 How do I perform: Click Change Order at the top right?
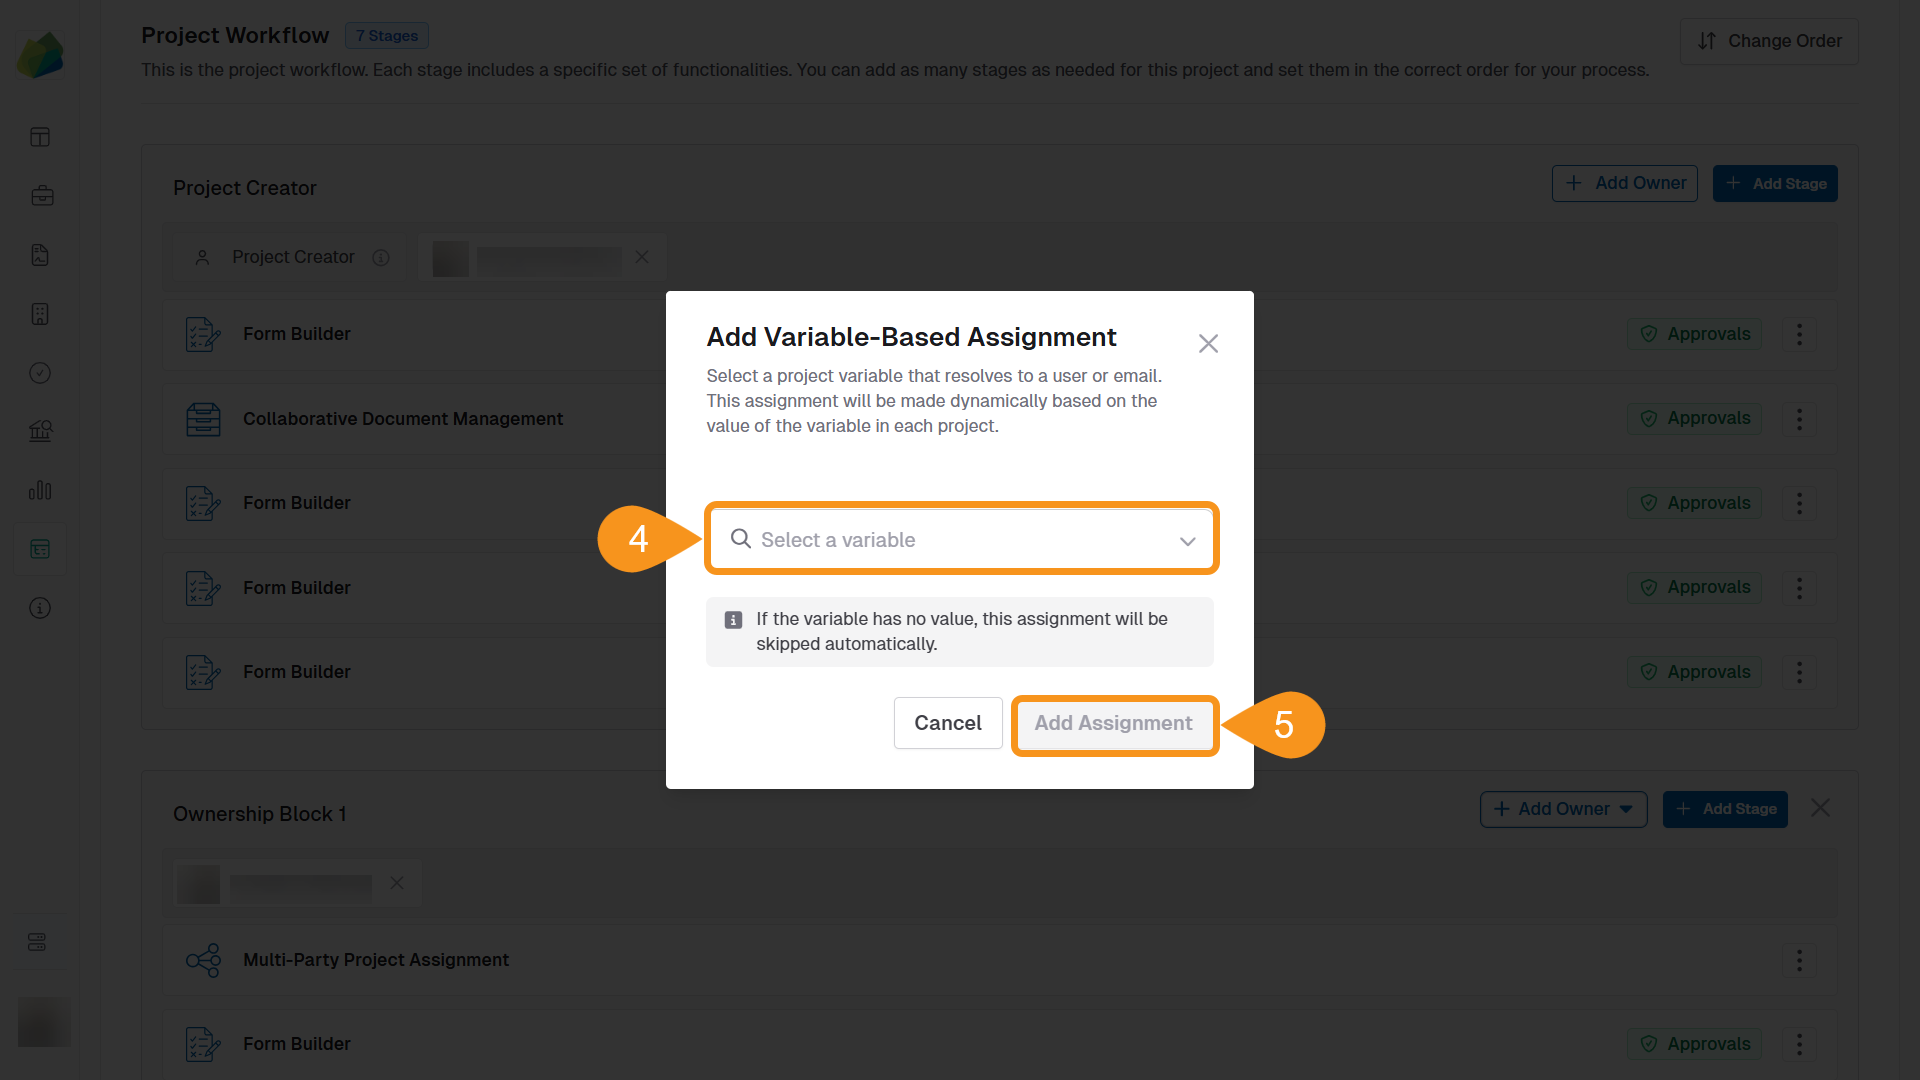(1769, 41)
